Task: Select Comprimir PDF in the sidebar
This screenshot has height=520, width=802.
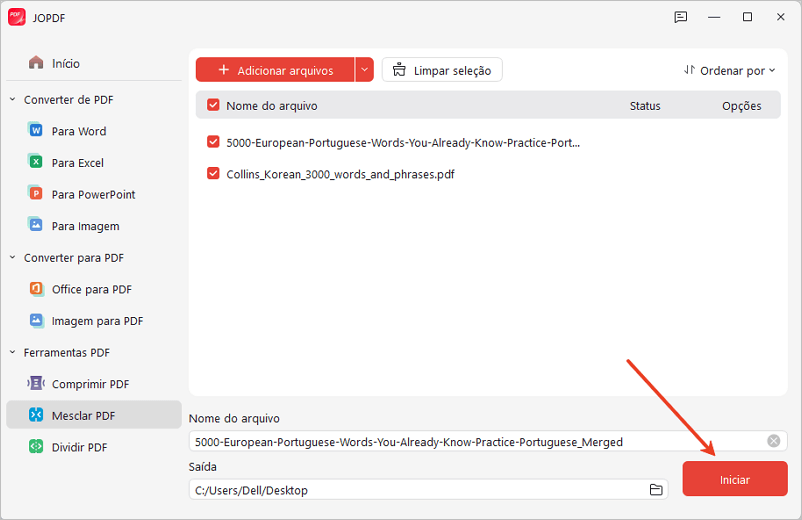Action: tap(94, 383)
